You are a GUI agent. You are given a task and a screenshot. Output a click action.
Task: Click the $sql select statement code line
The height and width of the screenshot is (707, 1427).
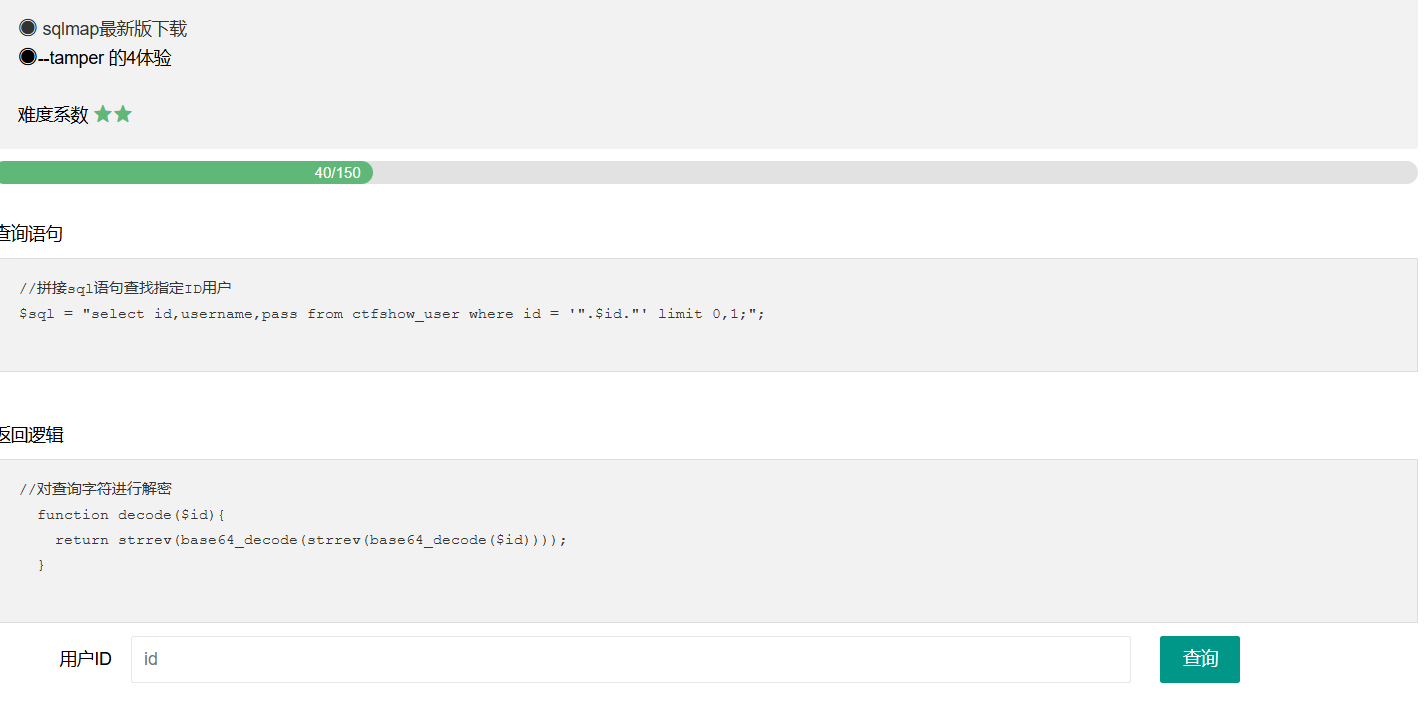click(x=392, y=314)
